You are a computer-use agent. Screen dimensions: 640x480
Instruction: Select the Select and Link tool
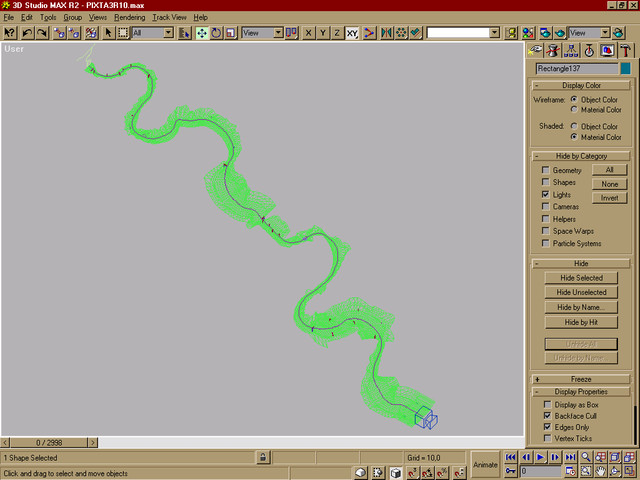pos(60,33)
